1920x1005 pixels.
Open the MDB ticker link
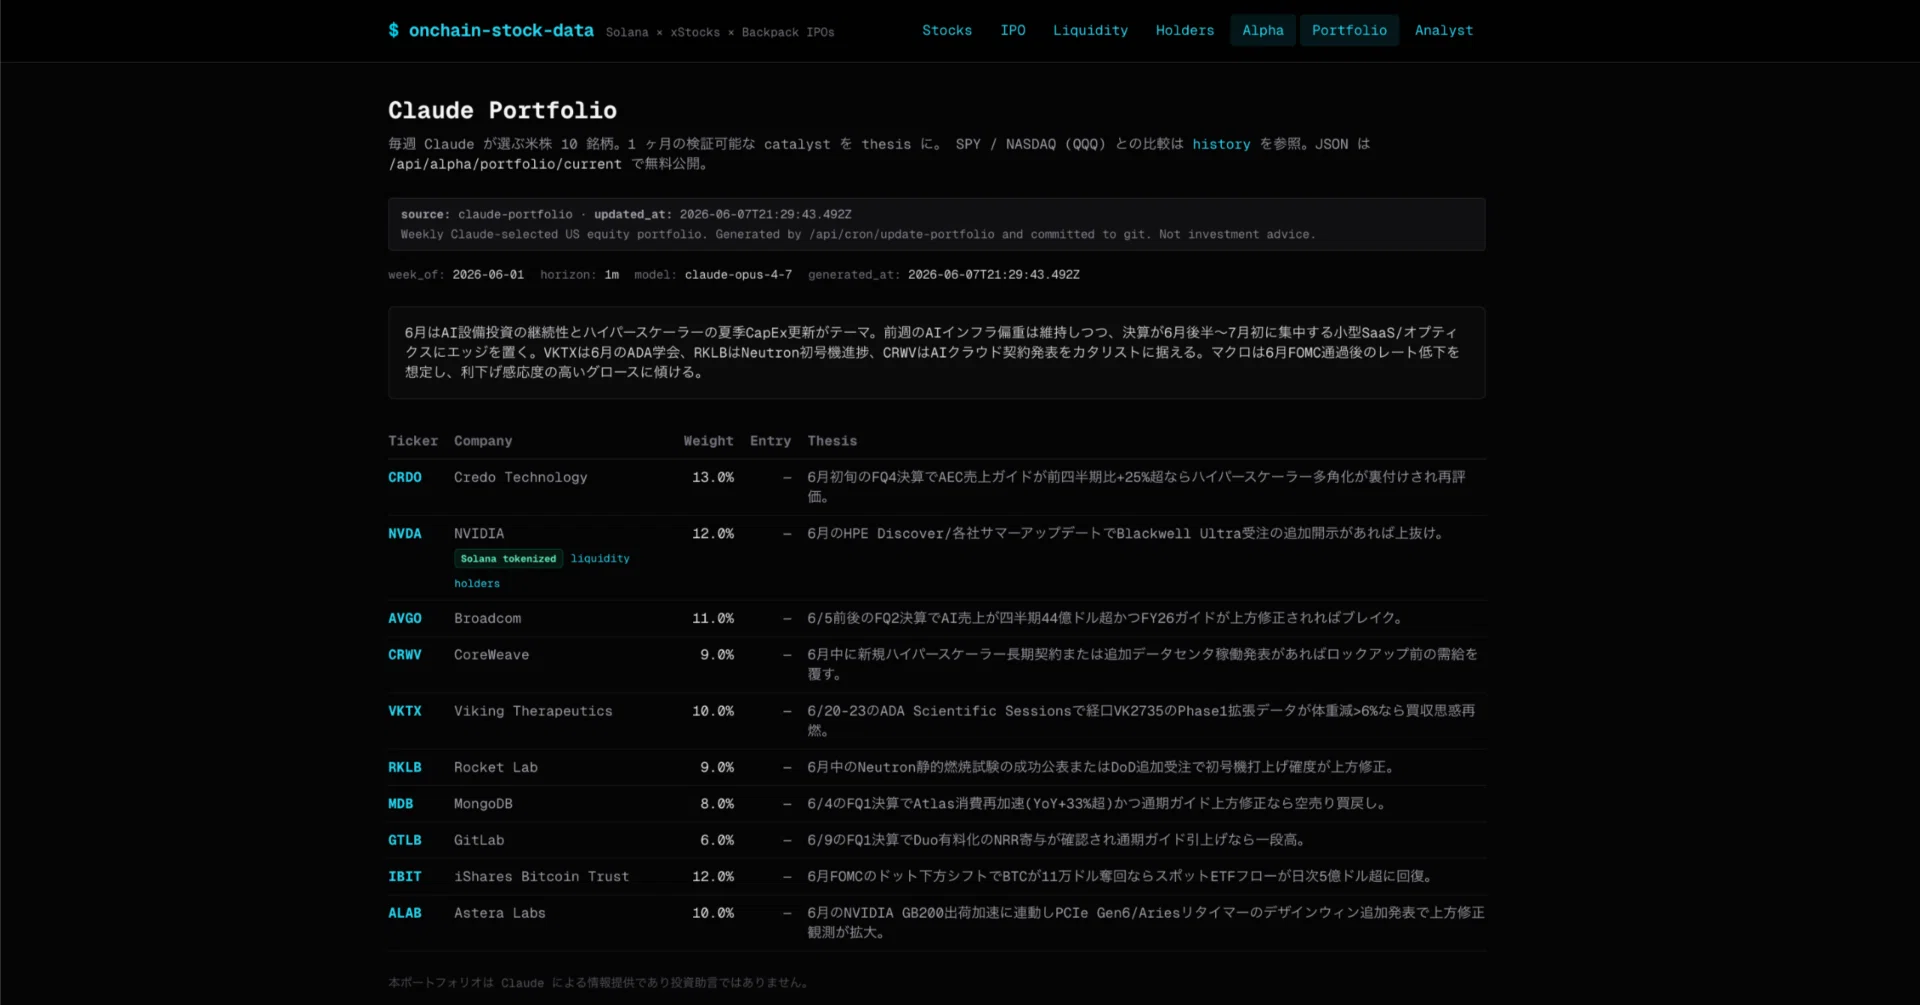pyautogui.click(x=401, y=803)
